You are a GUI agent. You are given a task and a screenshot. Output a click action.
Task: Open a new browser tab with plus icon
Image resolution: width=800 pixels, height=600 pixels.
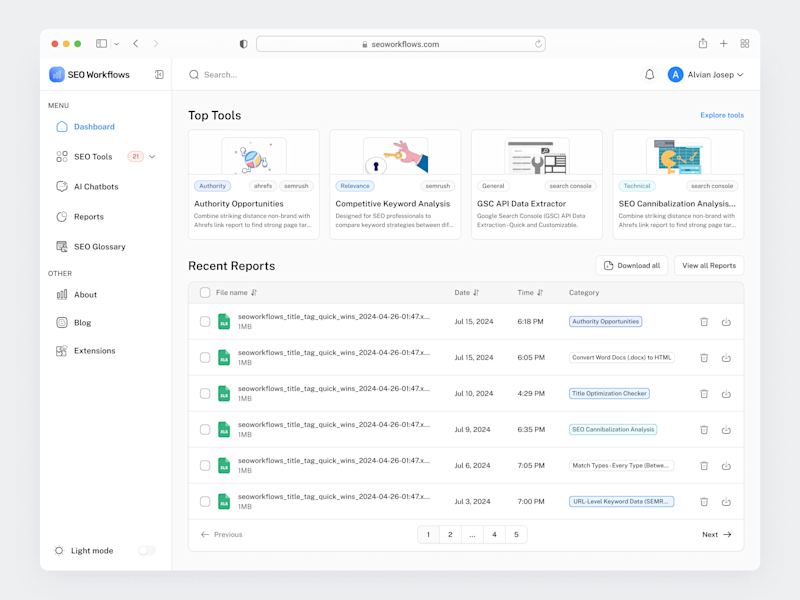click(x=723, y=43)
